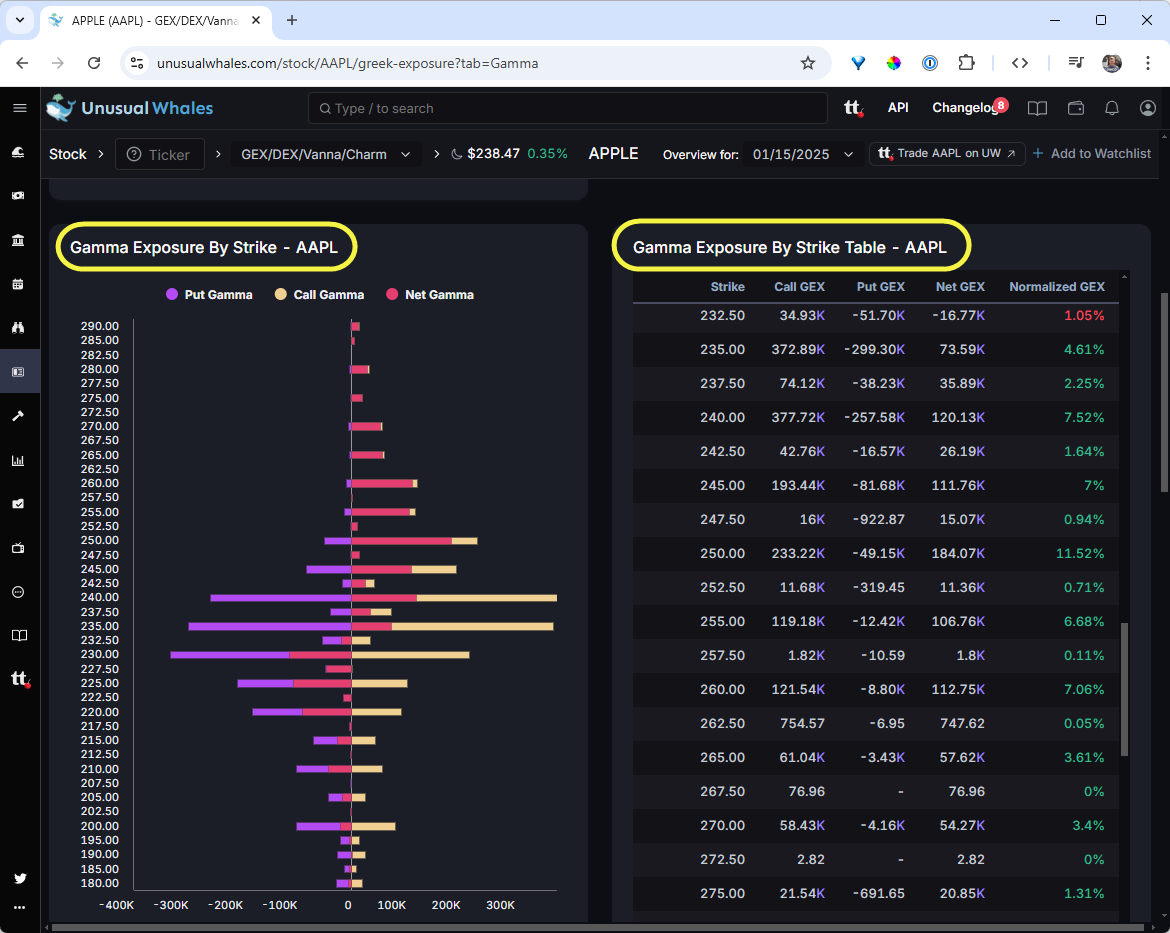Open the hamburger menu in the sidebar
The width and height of the screenshot is (1170, 933).
(19, 108)
